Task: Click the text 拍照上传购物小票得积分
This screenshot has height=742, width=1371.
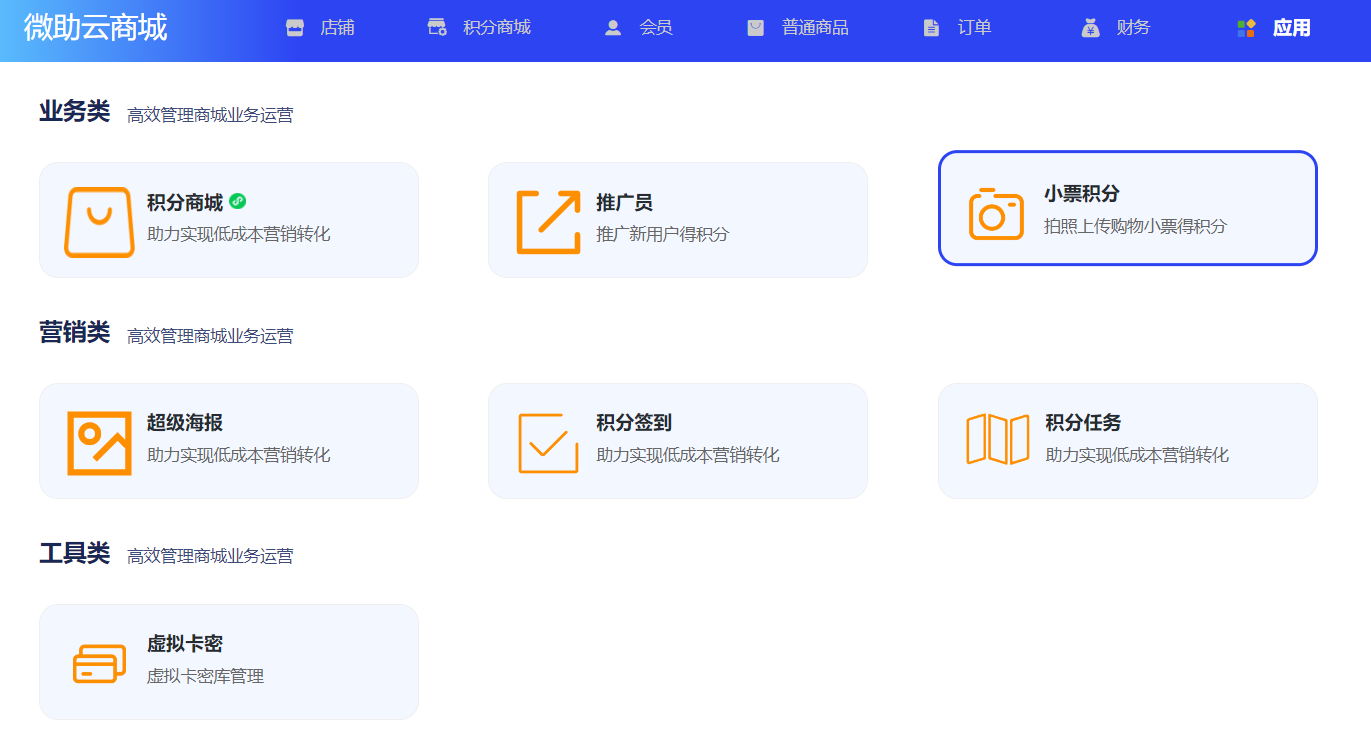Action: [x=1136, y=226]
